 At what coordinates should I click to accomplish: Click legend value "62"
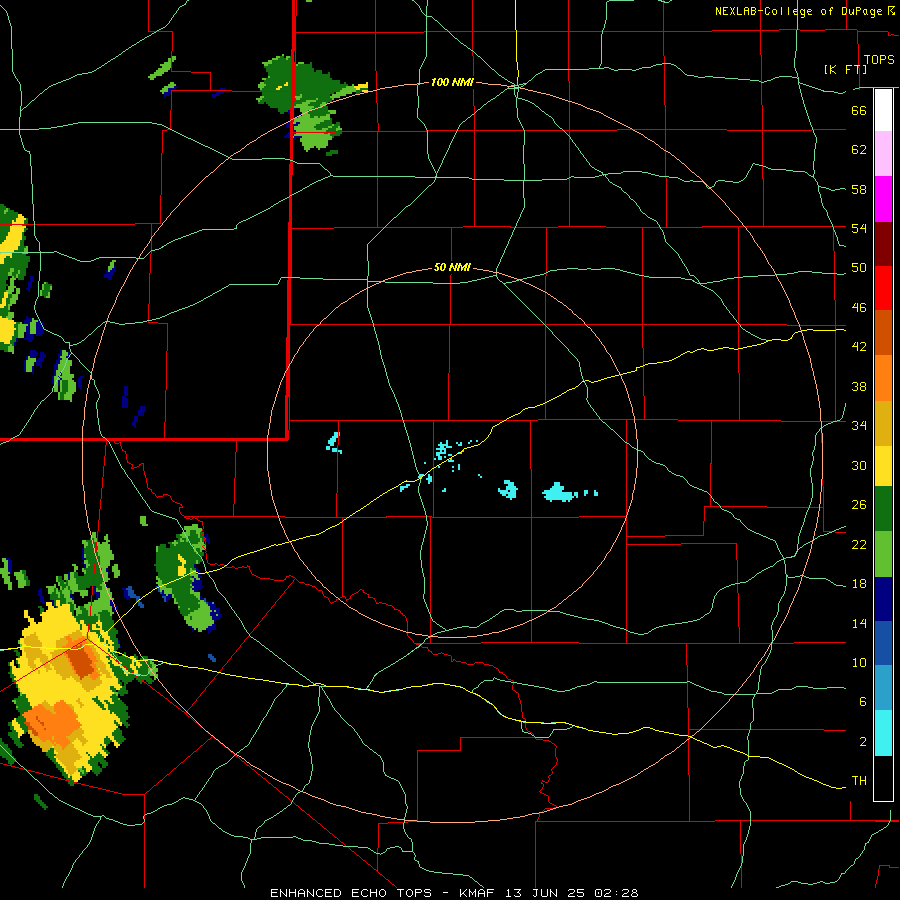tap(859, 150)
